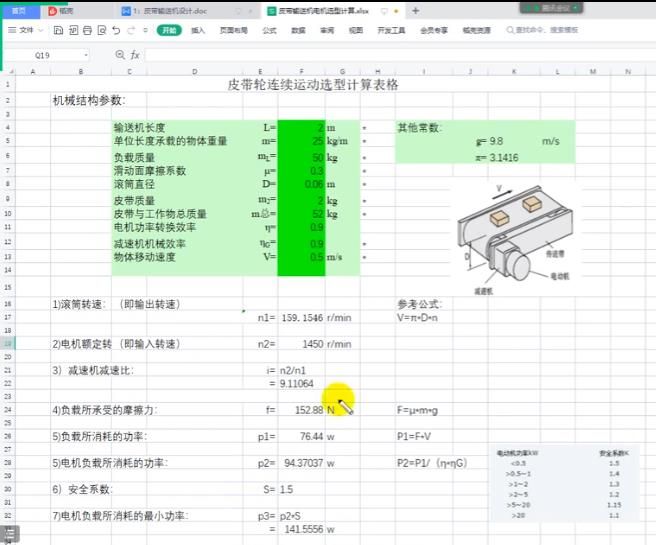Click the 物体移动速度 label cell
The height and width of the screenshot is (545, 656).
point(145,256)
